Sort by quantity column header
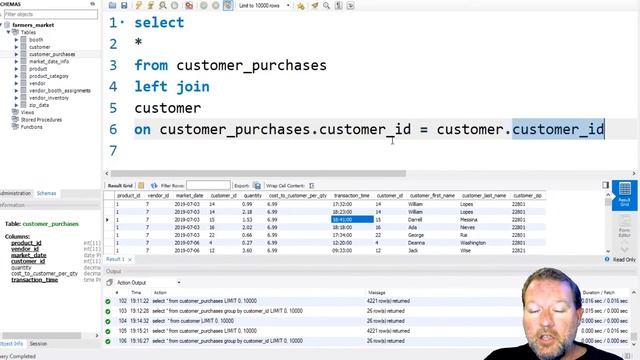The width and height of the screenshot is (640, 360). click(x=252, y=196)
